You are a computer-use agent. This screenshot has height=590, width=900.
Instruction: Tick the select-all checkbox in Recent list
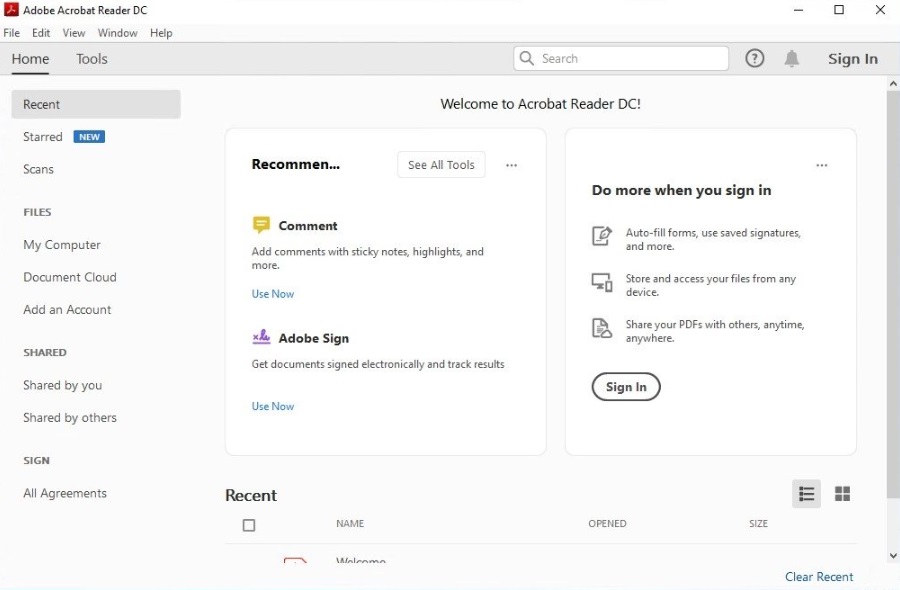[x=249, y=525]
